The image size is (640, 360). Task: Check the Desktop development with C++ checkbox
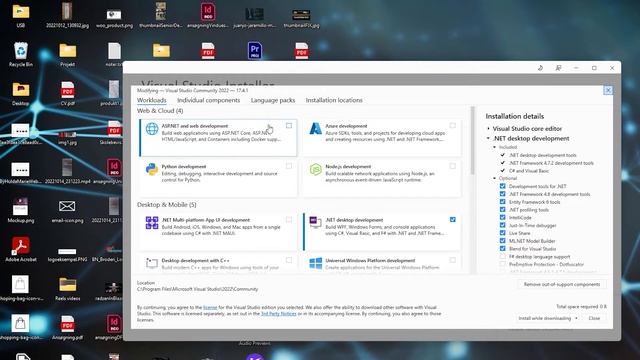289,260
